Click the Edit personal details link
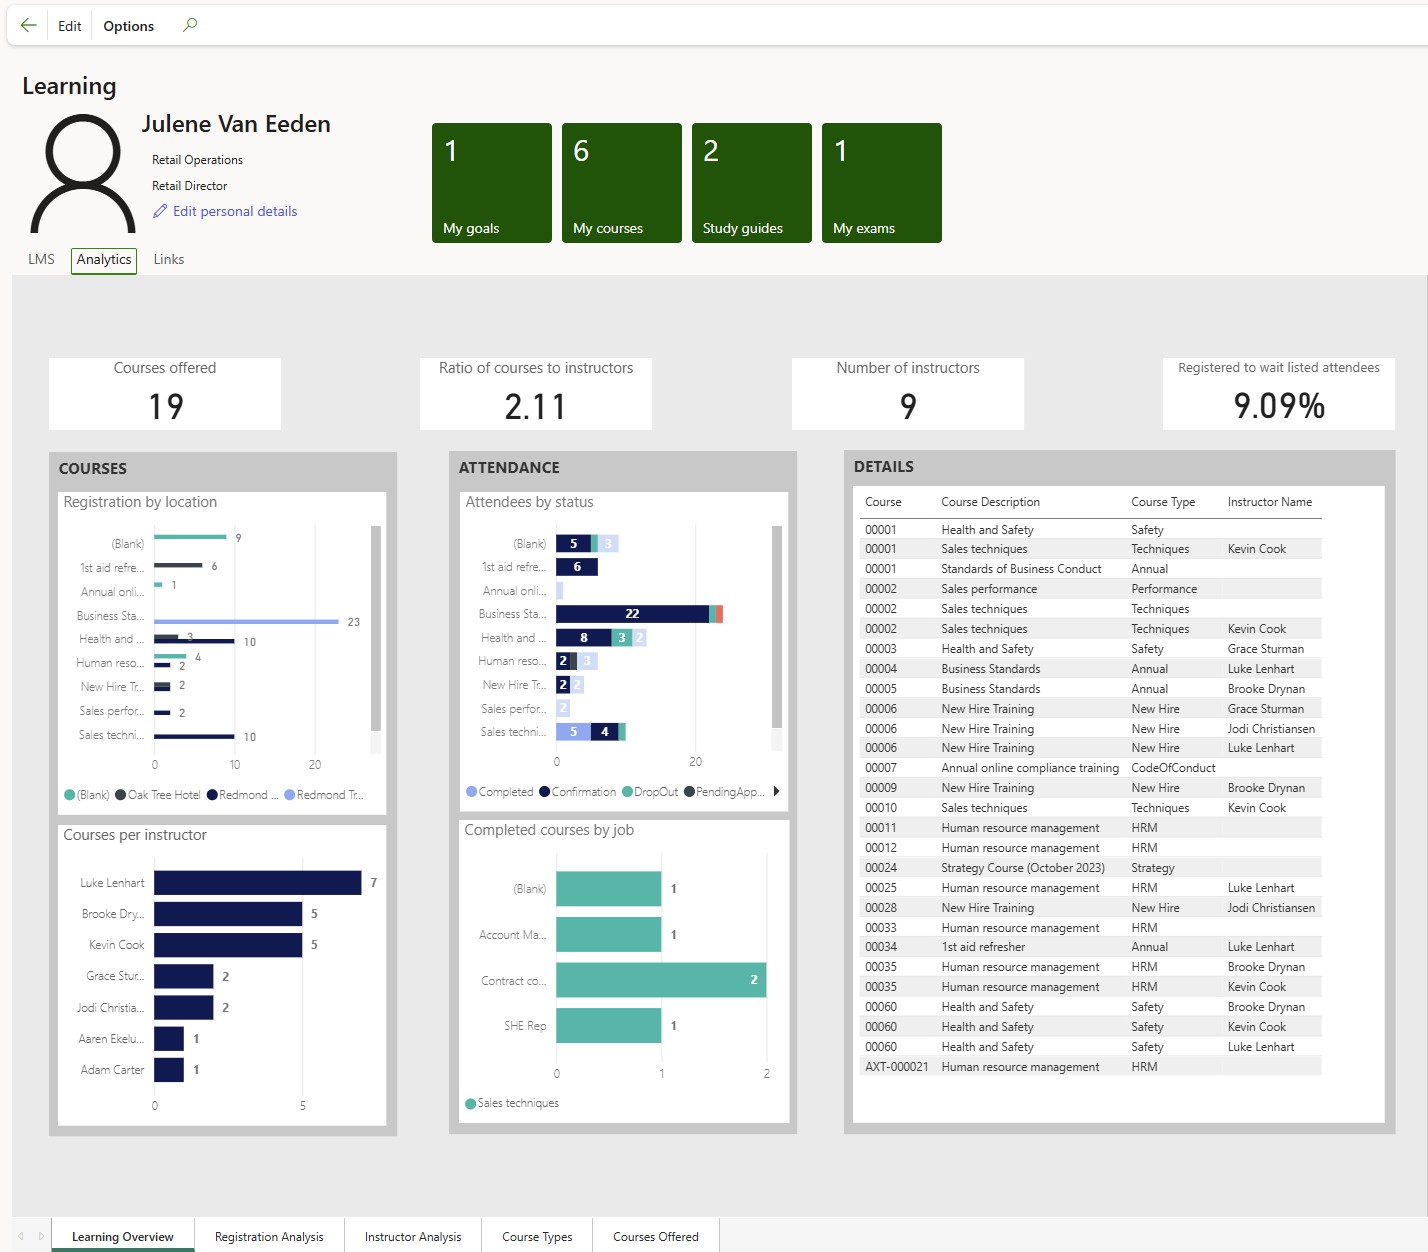Image resolution: width=1428 pixels, height=1252 pixels. pos(235,211)
